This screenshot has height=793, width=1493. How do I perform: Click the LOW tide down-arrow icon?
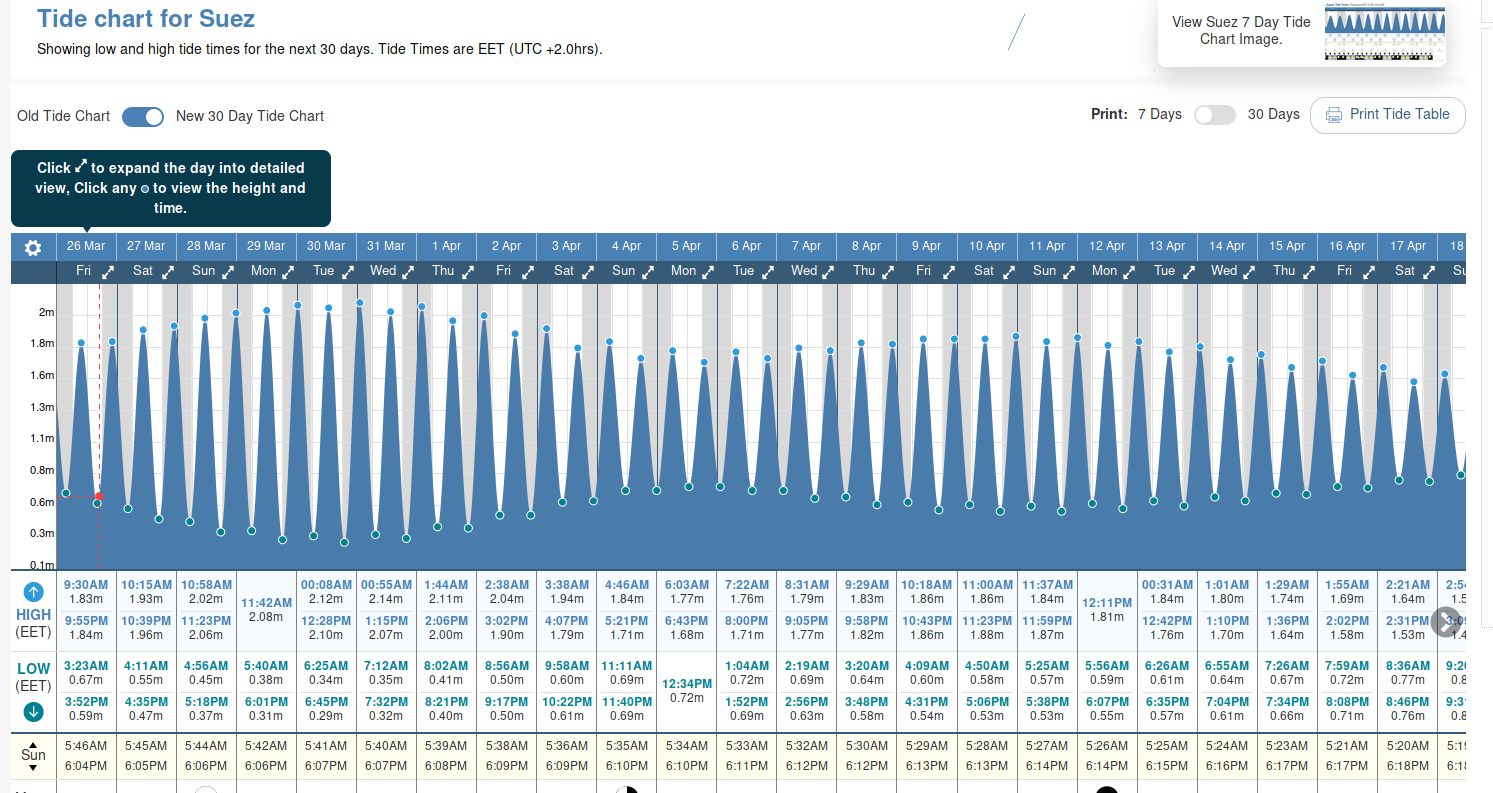pos(33,712)
